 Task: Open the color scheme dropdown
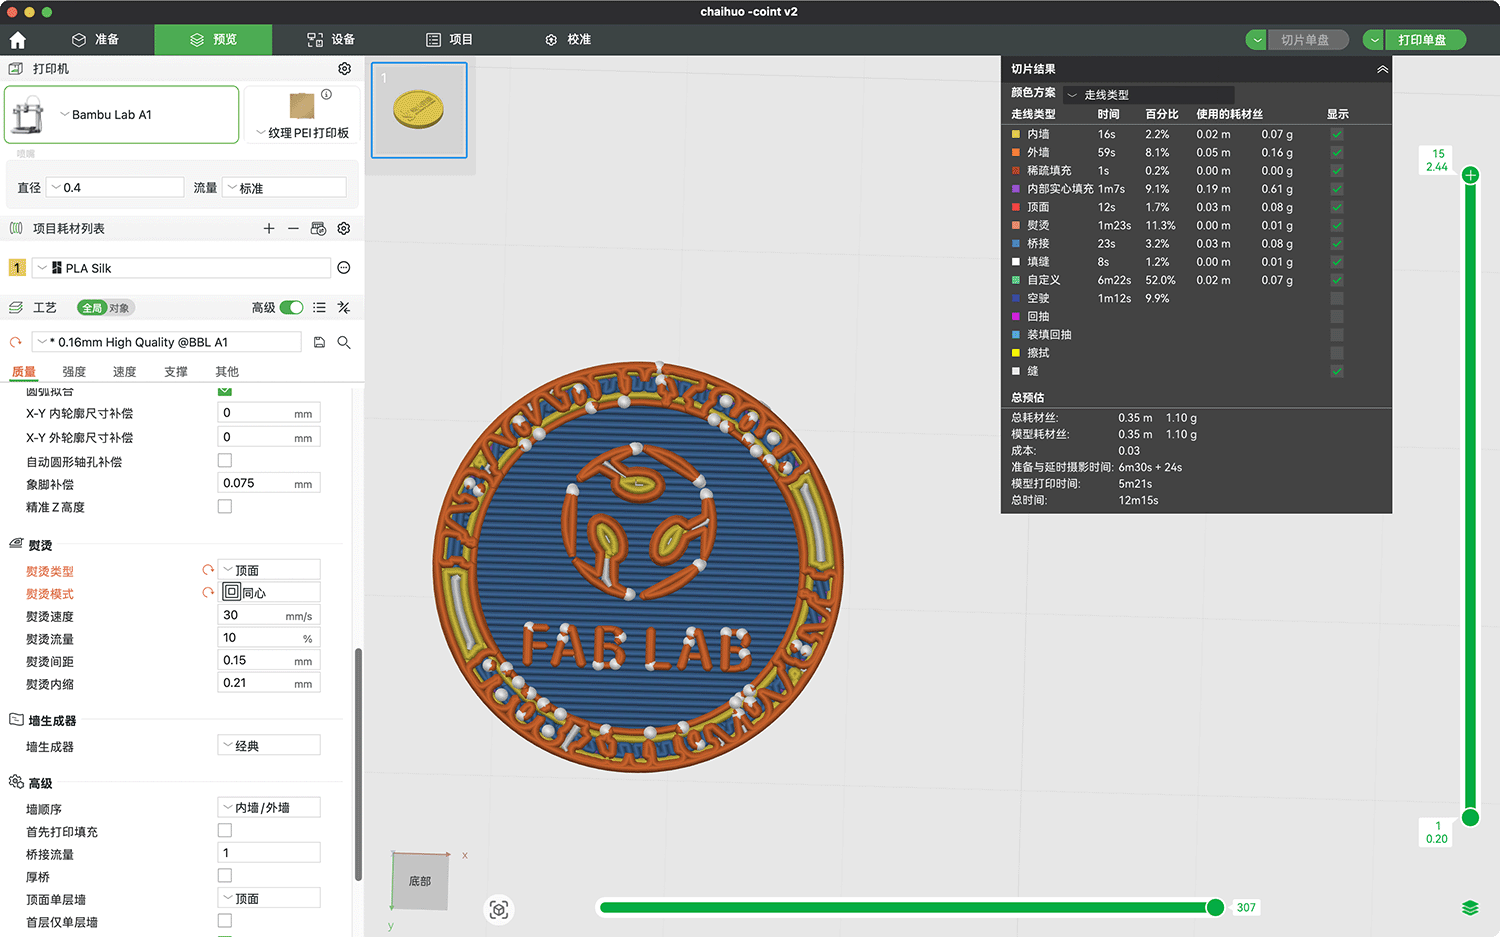[1148, 94]
